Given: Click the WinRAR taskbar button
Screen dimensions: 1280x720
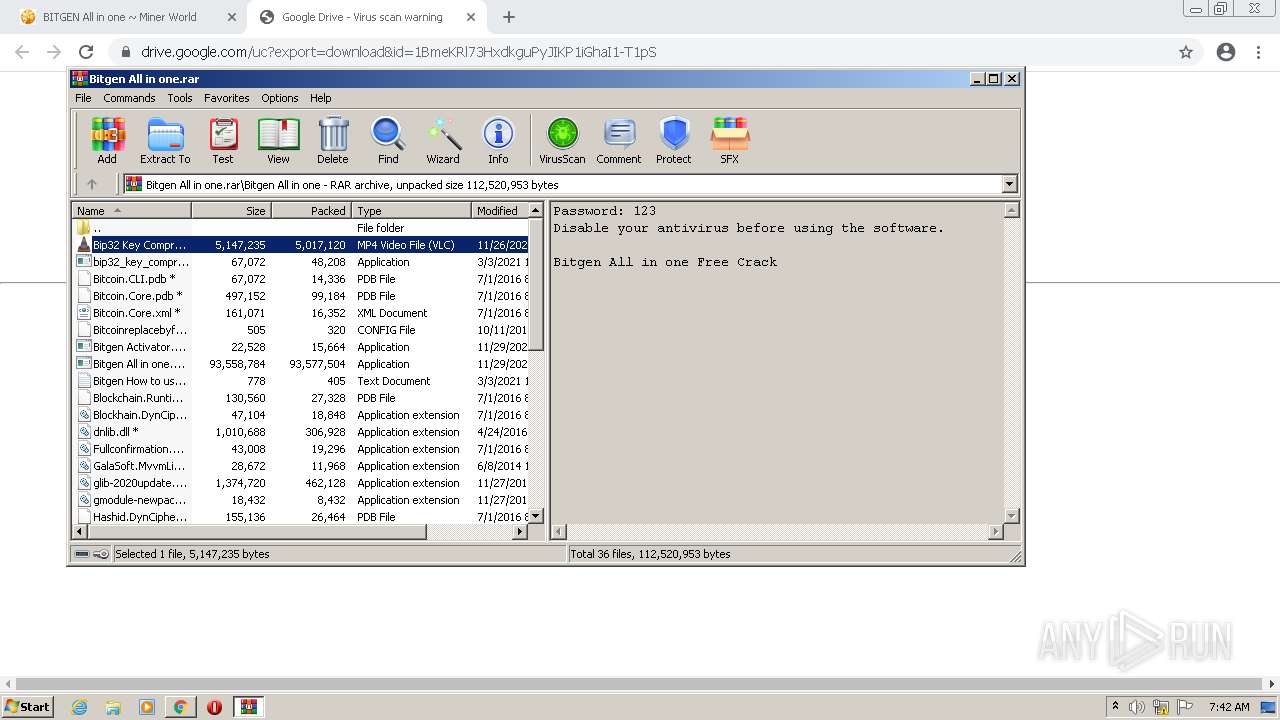Looking at the screenshot, I should tap(248, 707).
